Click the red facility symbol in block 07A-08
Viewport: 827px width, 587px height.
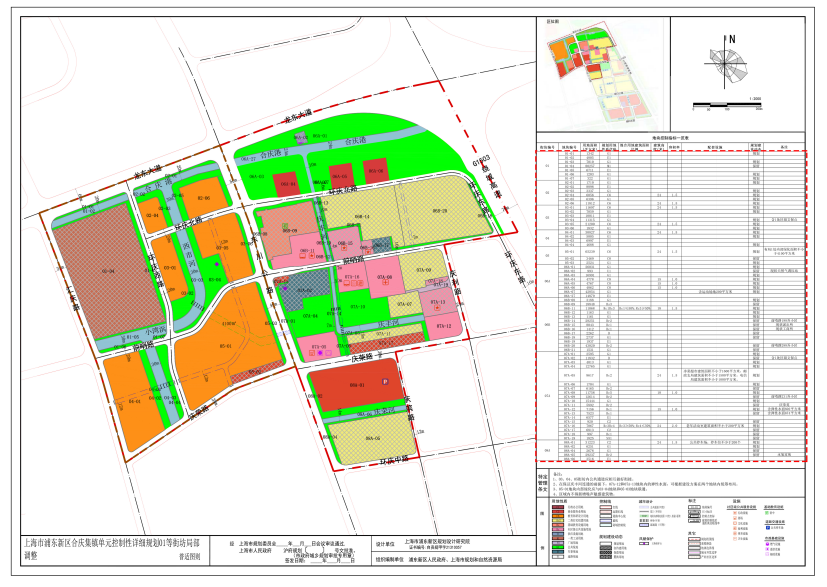click(385, 283)
